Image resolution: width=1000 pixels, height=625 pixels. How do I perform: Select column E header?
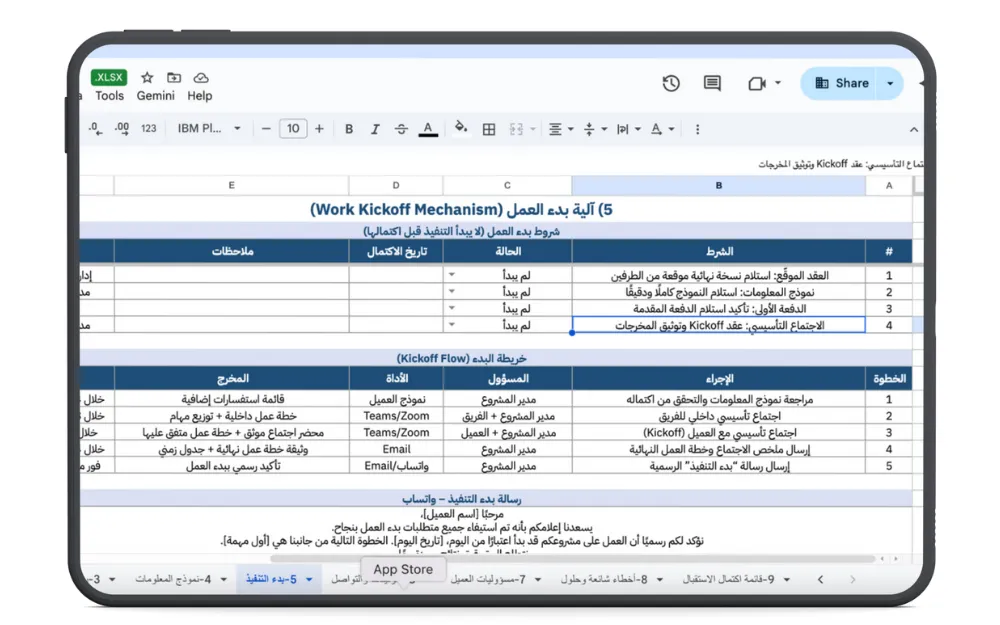(x=232, y=186)
